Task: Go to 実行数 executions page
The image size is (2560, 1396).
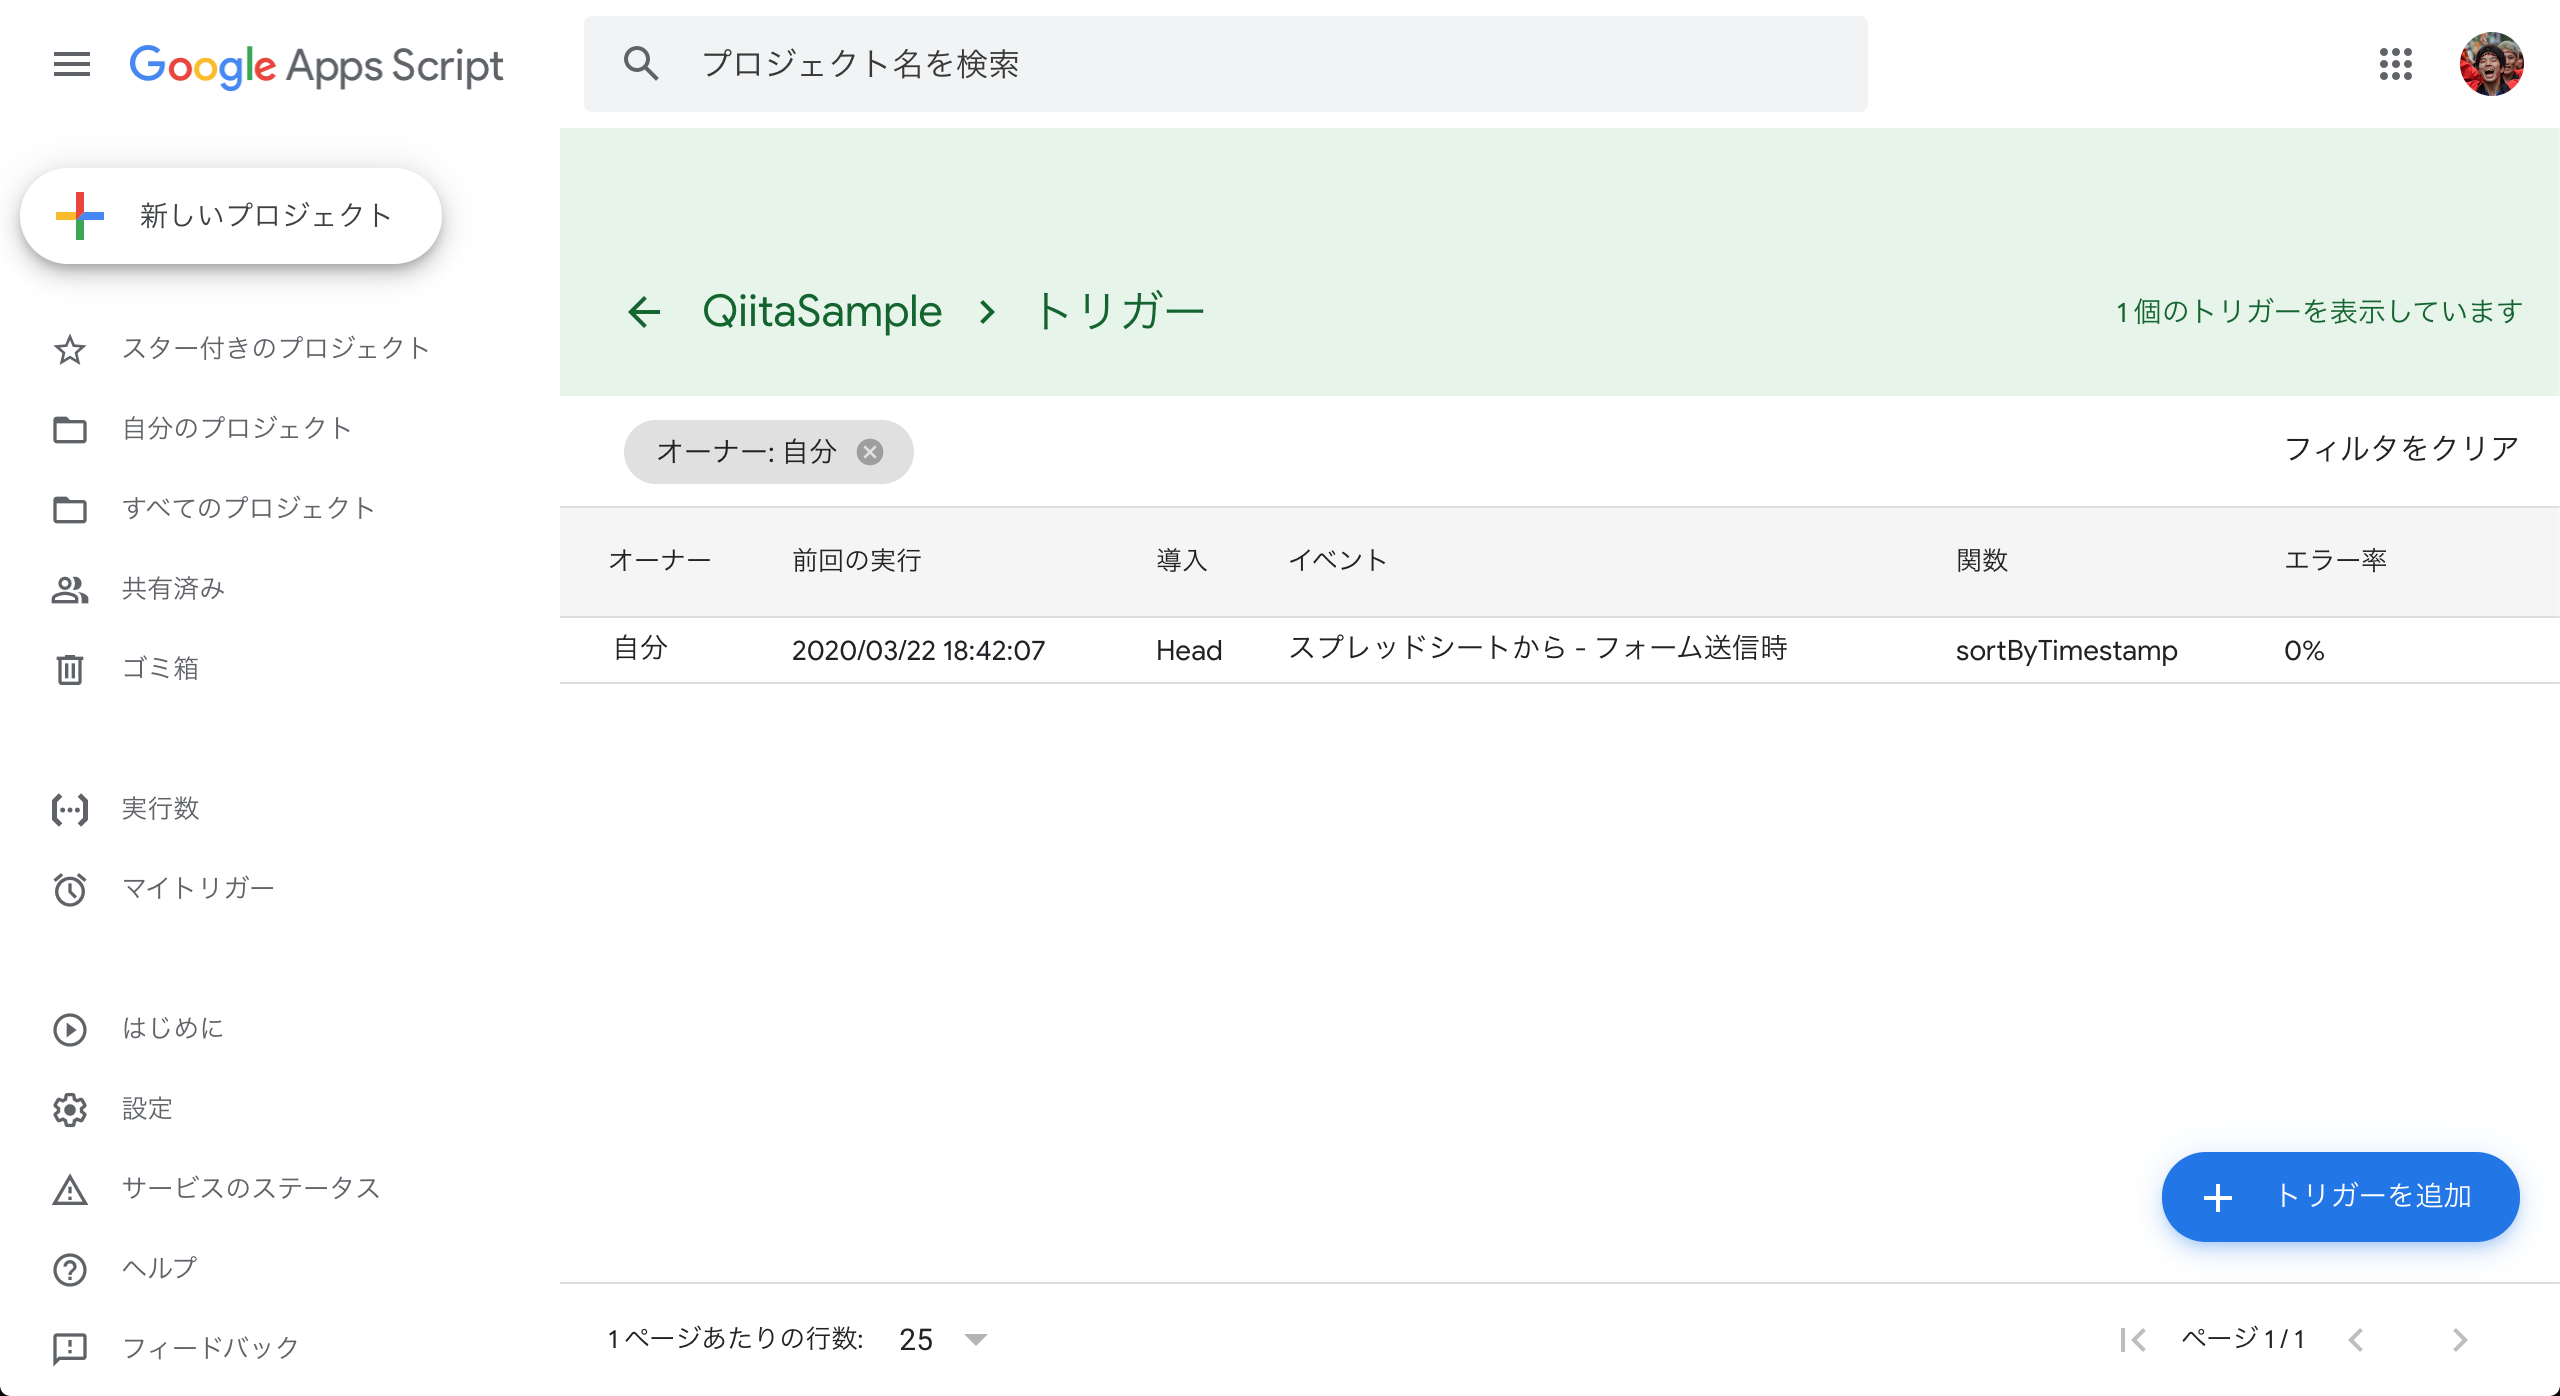Action: click(x=160, y=808)
